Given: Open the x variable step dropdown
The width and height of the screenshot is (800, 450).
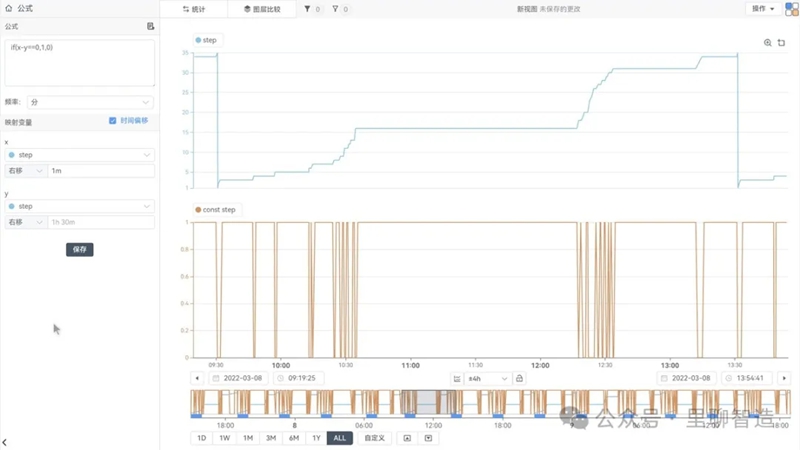Looking at the screenshot, I should 80,155.
